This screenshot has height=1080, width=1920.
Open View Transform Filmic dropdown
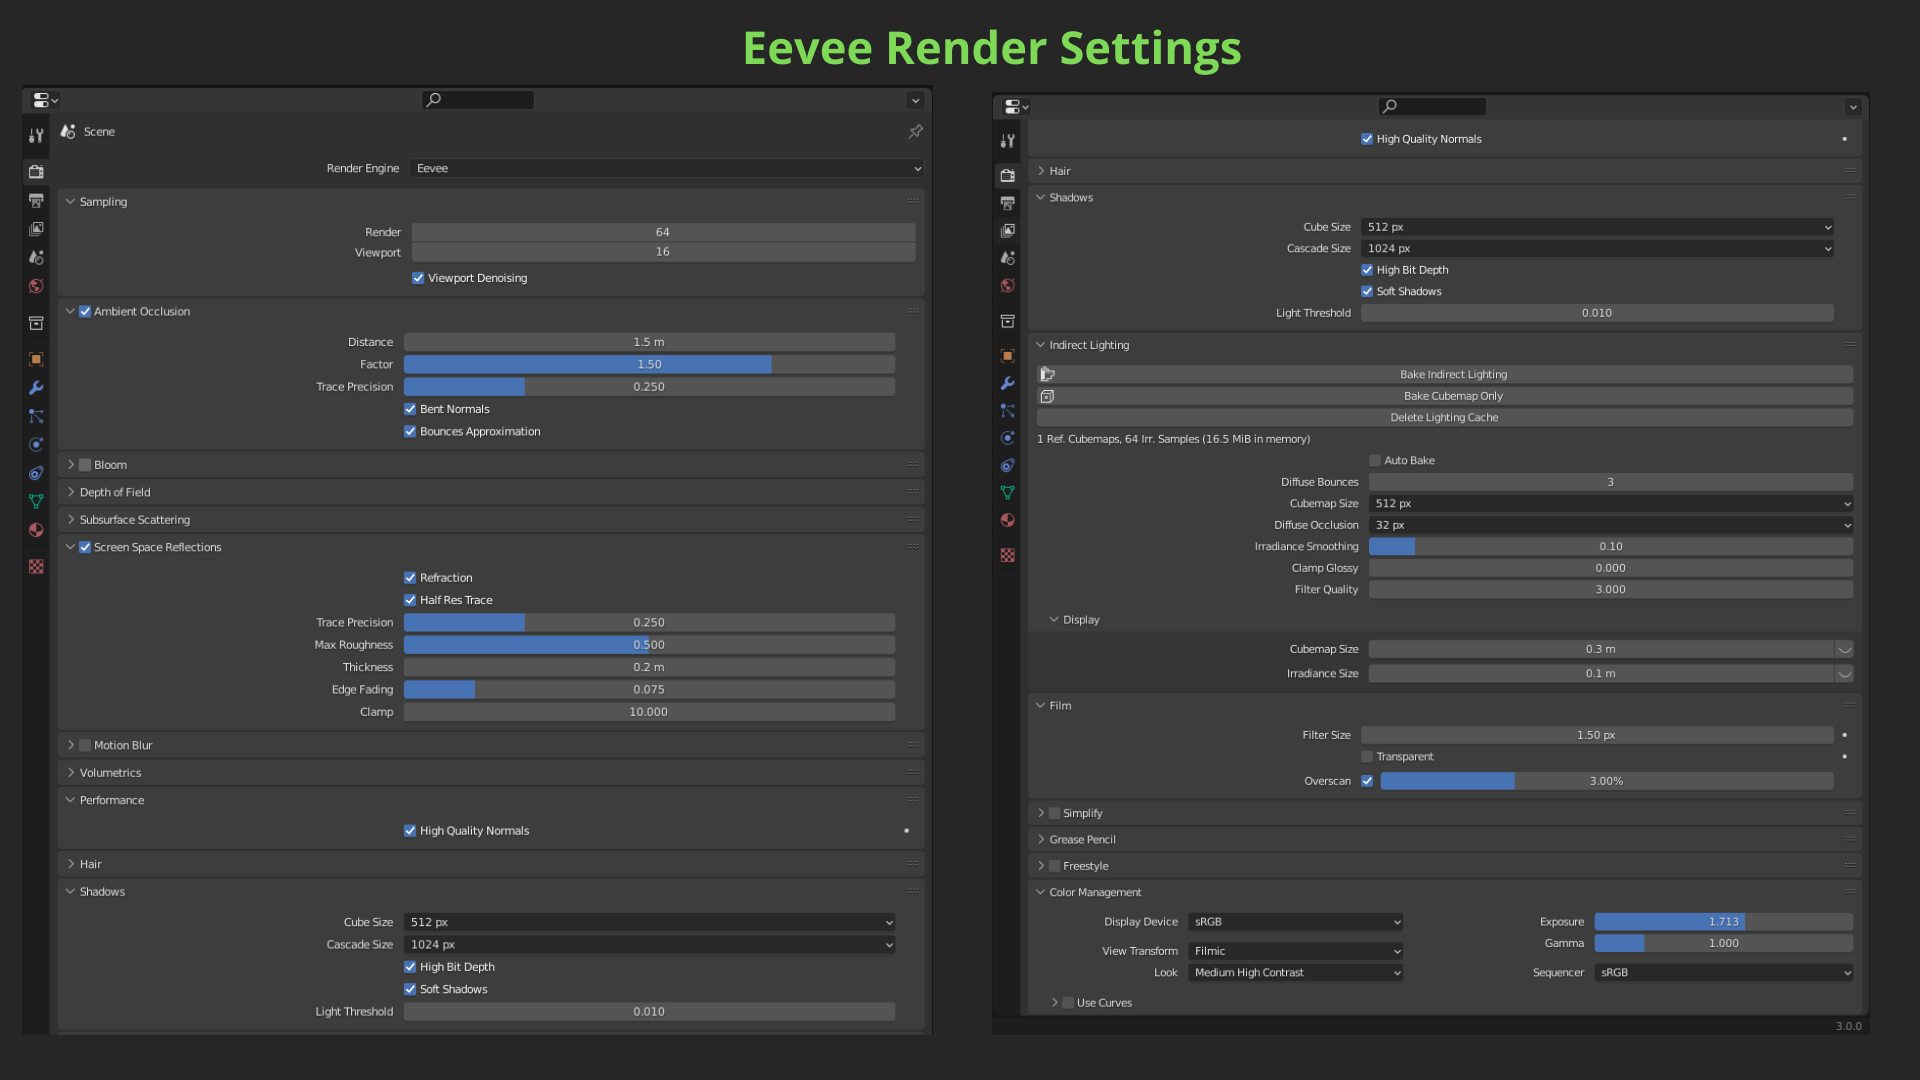tap(1295, 951)
